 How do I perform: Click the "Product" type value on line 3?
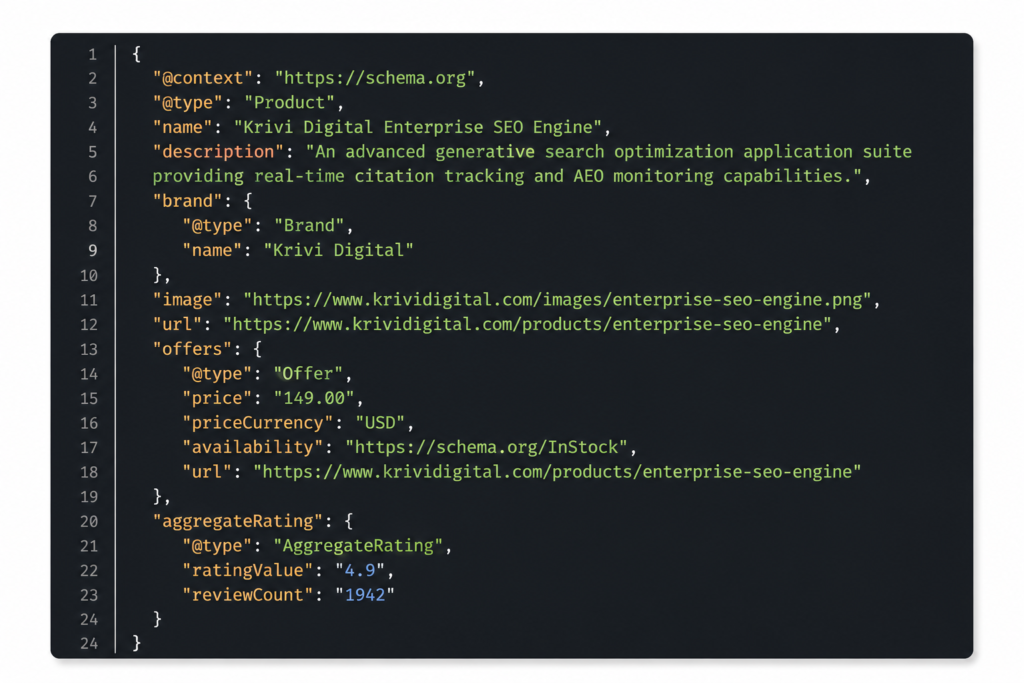pyautogui.click(x=289, y=103)
